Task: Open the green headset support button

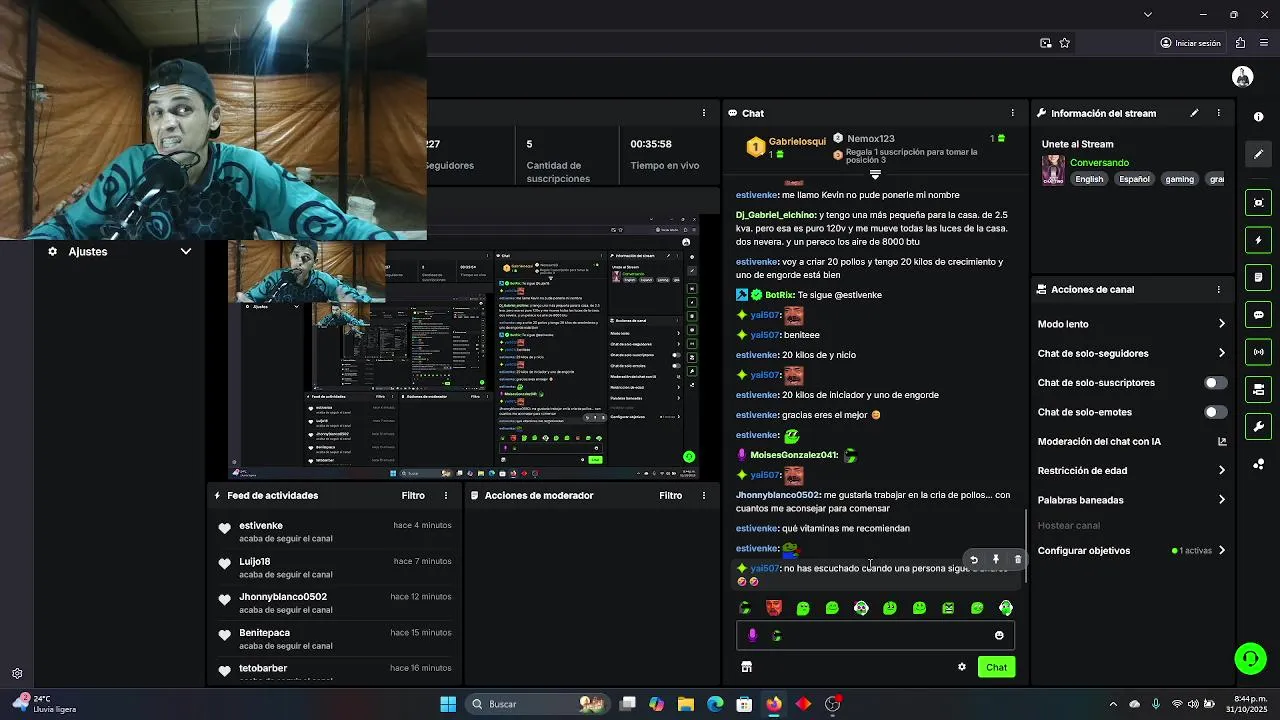Action: [x=1250, y=658]
